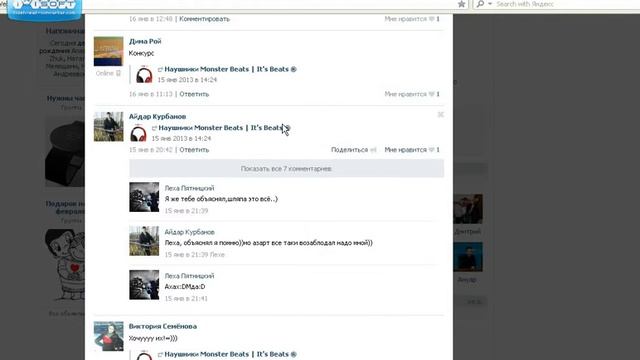Click Виктория Семёнова avatar thumbnail
The height and width of the screenshot is (360, 640).
click(108, 336)
